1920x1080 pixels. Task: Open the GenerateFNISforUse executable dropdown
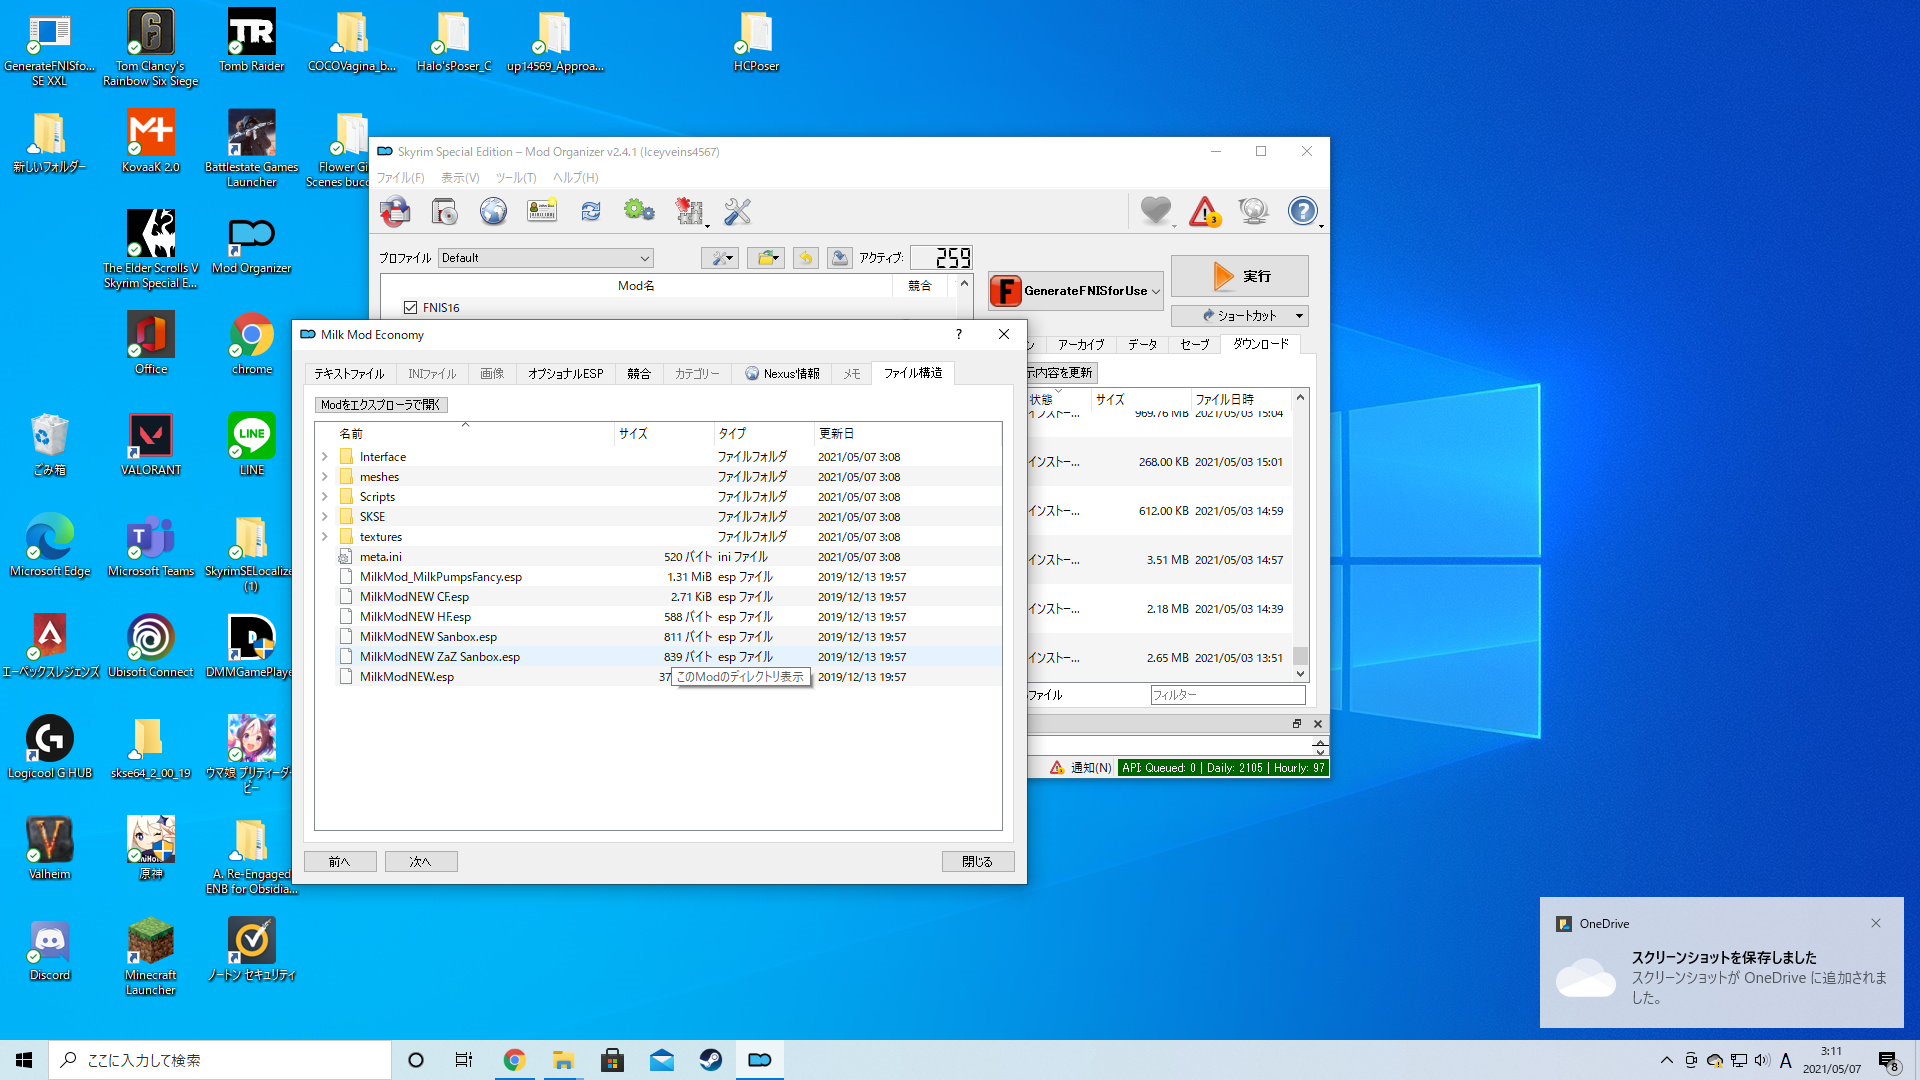click(1076, 291)
